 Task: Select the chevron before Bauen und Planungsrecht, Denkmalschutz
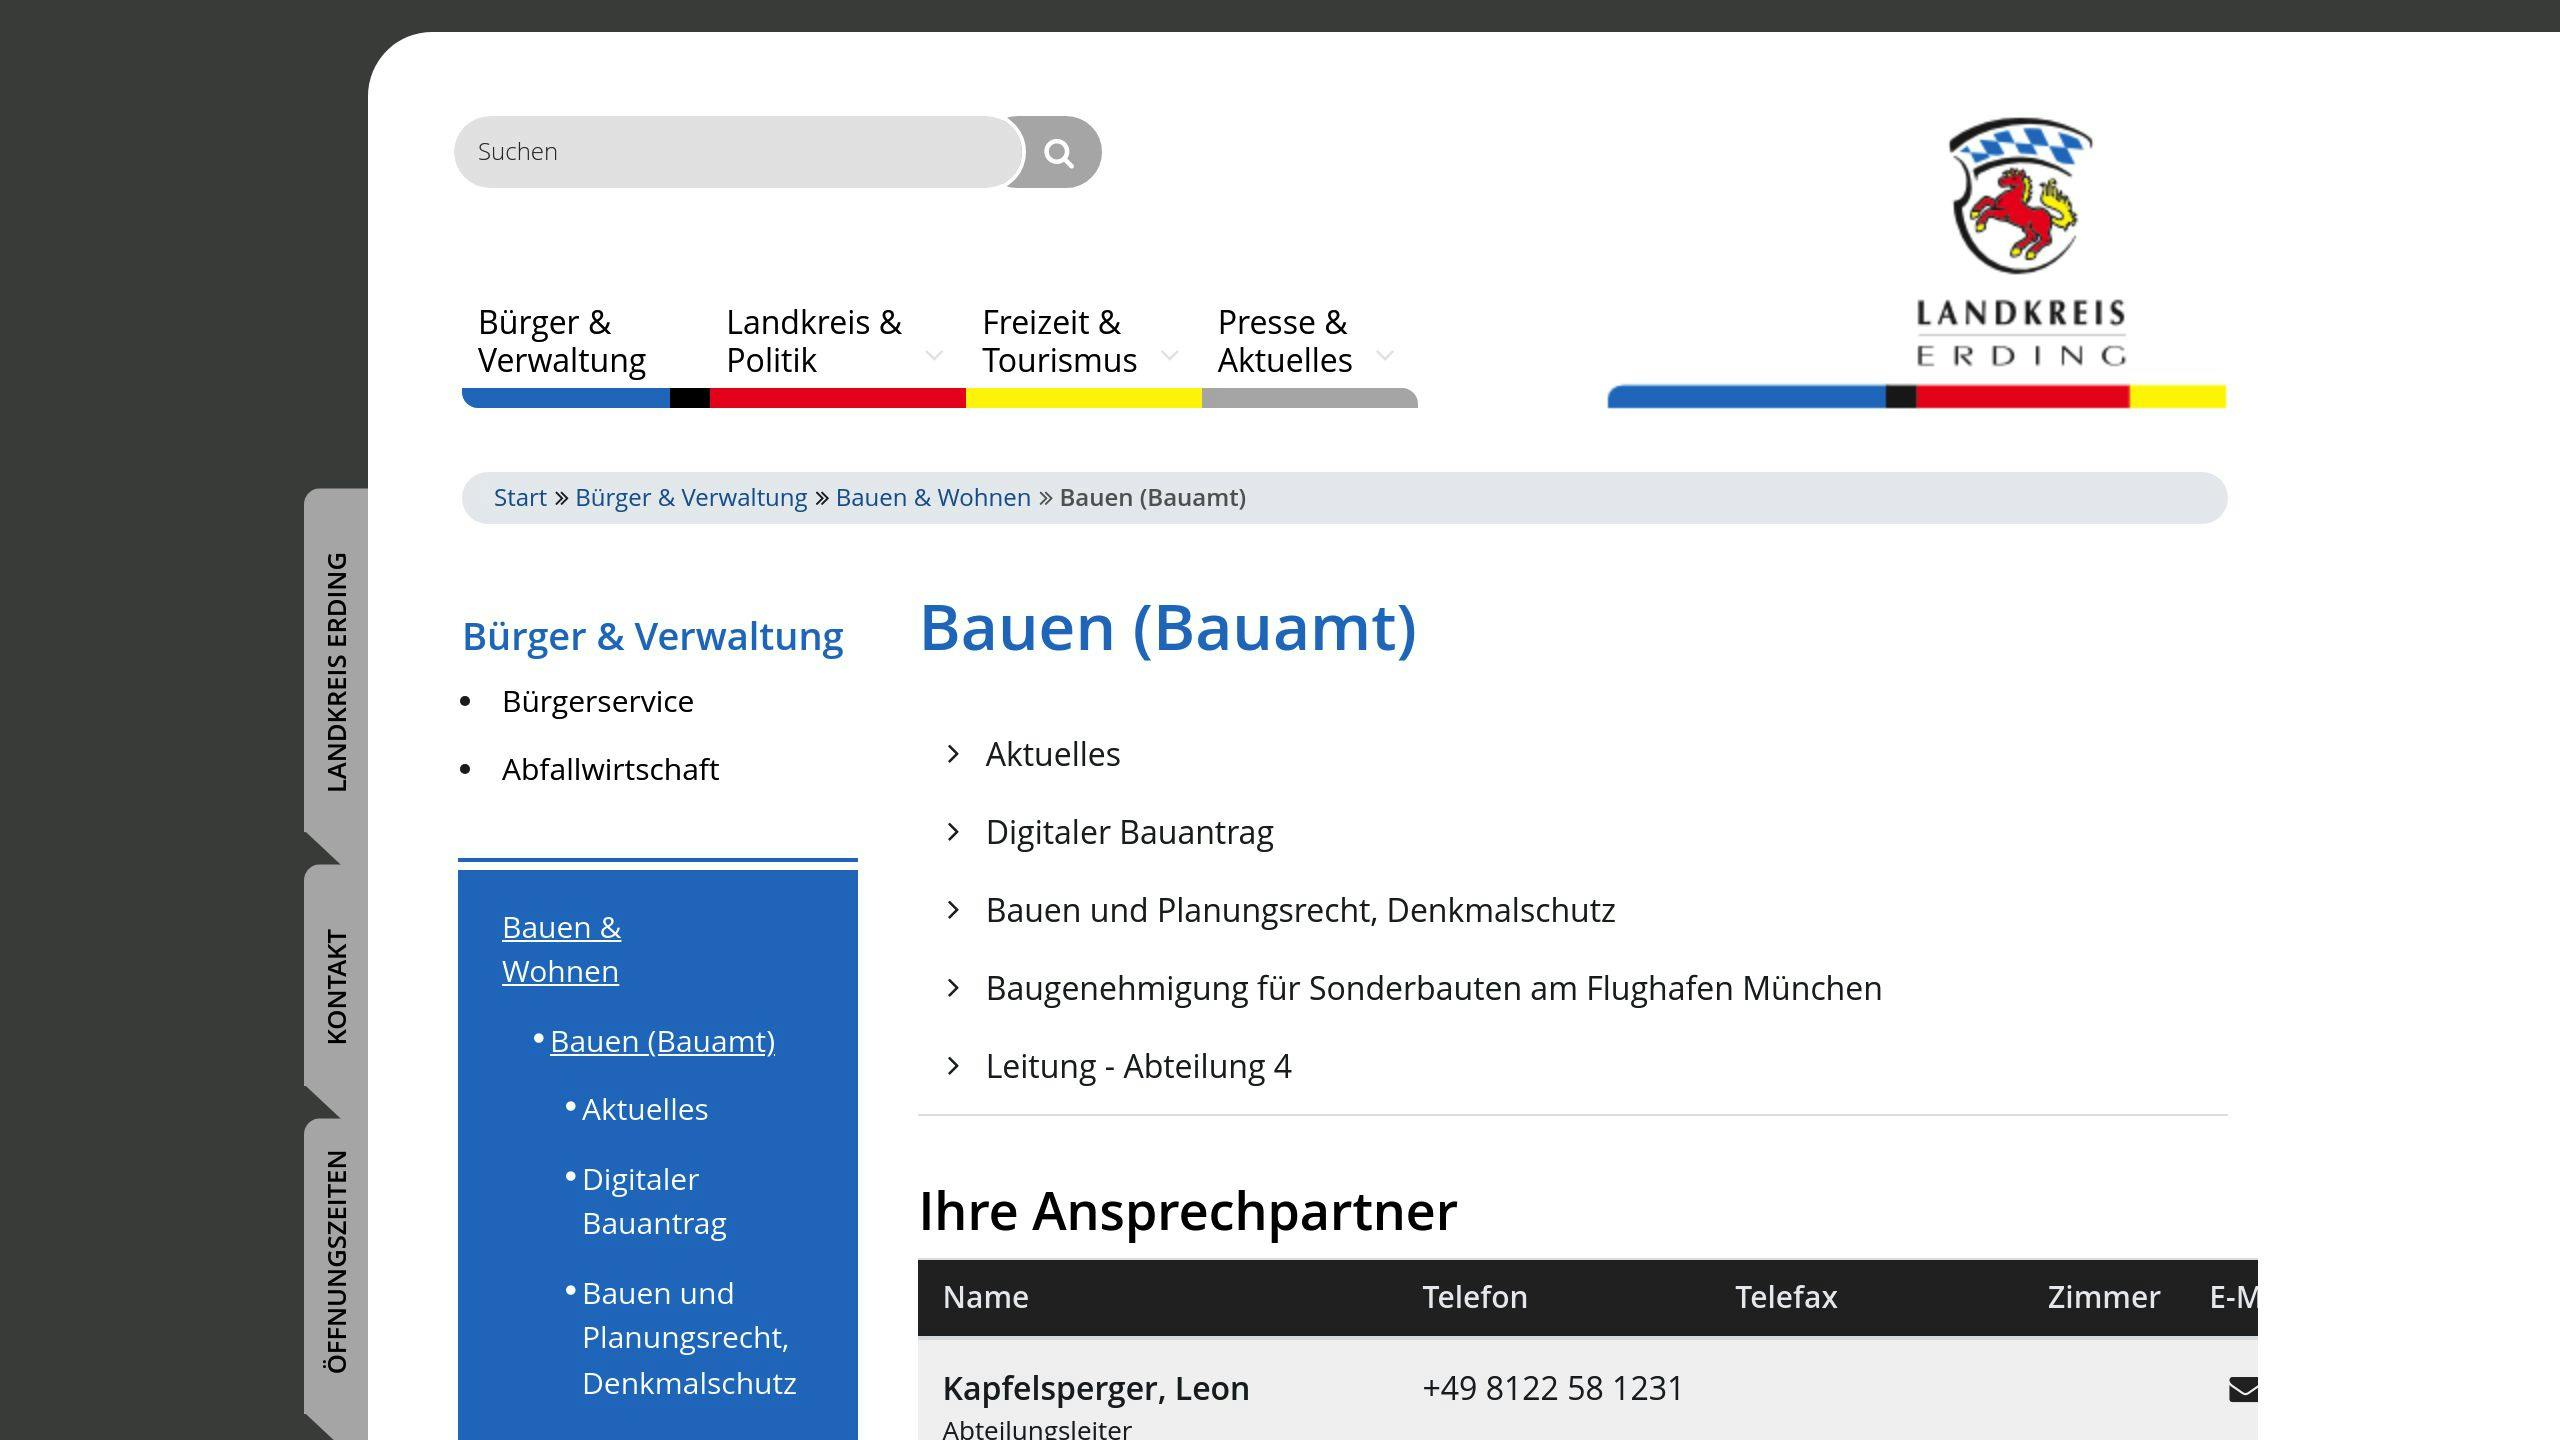click(x=951, y=910)
